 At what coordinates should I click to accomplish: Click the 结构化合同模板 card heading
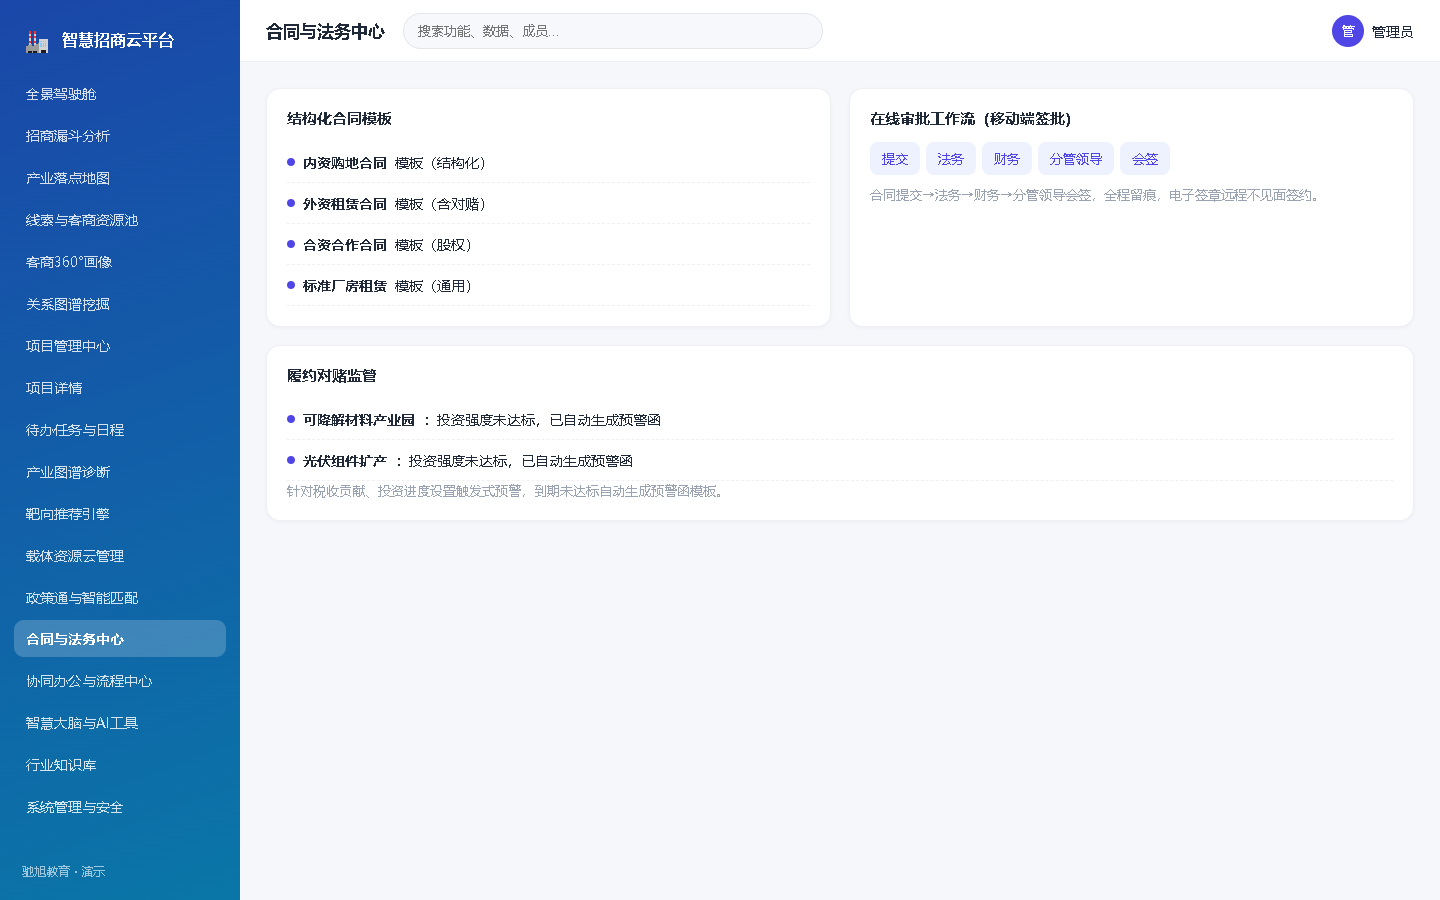click(339, 118)
